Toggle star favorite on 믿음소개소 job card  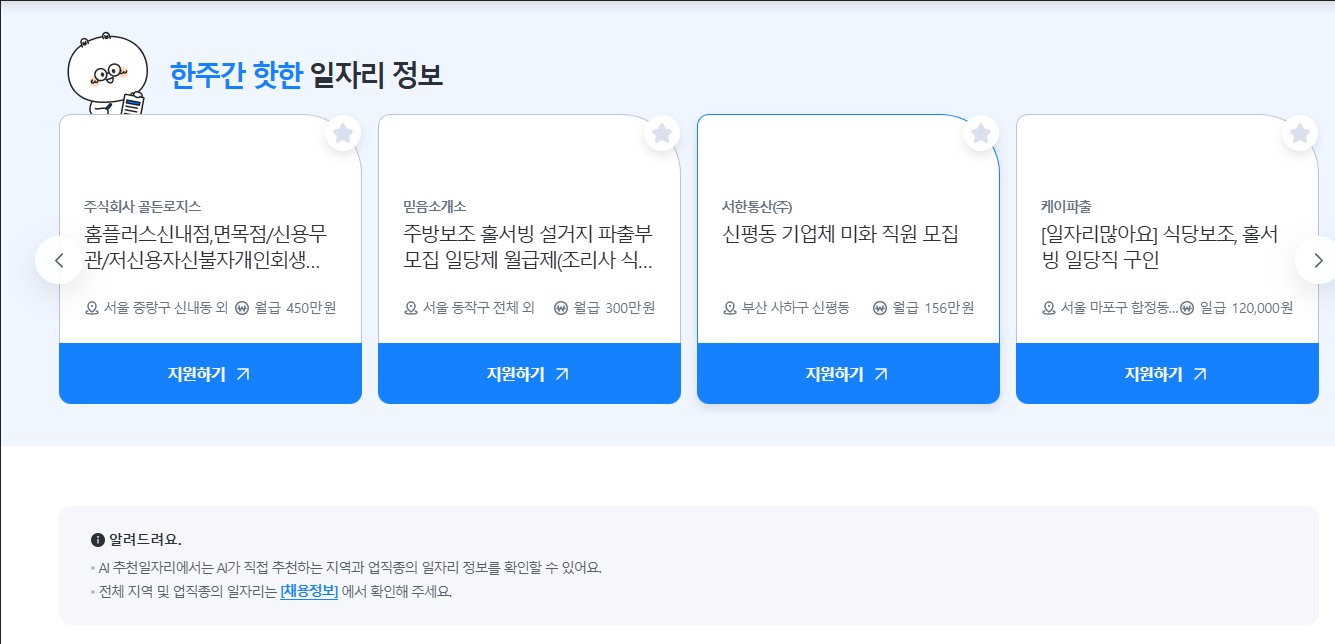(x=661, y=132)
